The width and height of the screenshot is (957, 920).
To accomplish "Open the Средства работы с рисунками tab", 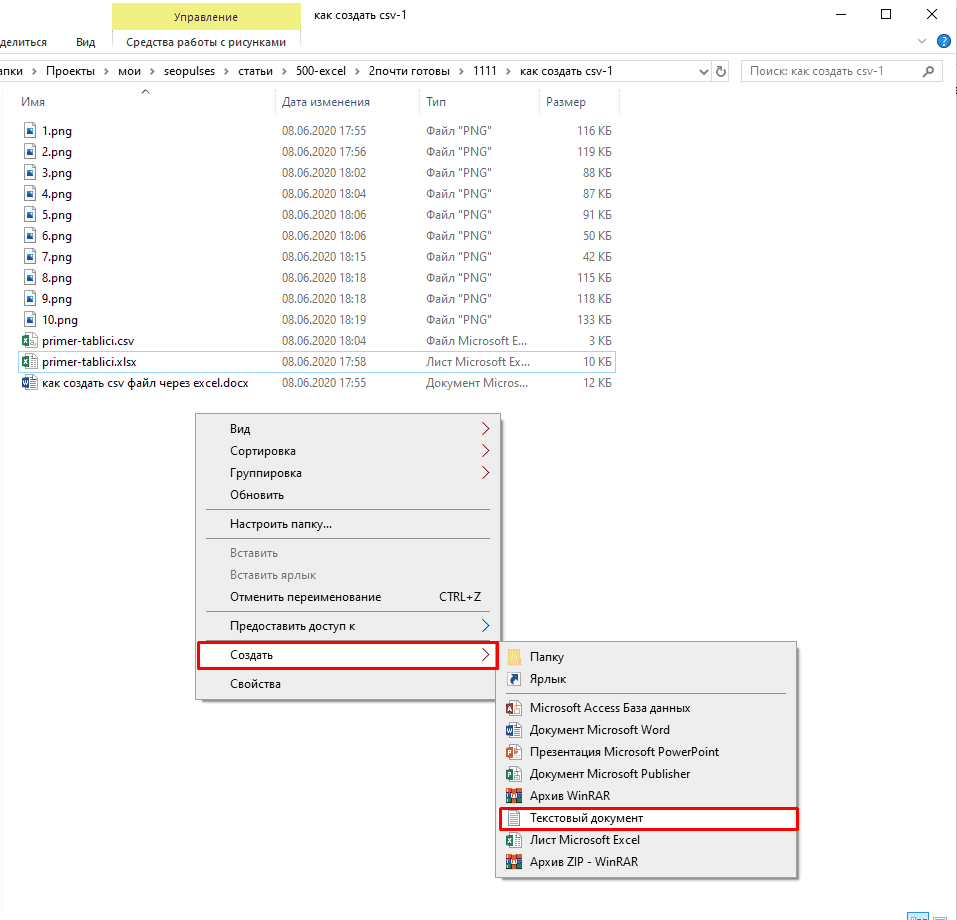I will 206,42.
